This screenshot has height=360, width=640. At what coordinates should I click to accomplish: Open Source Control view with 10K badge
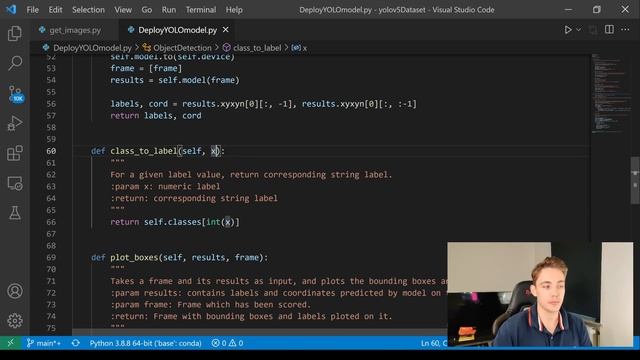[x=16, y=93]
